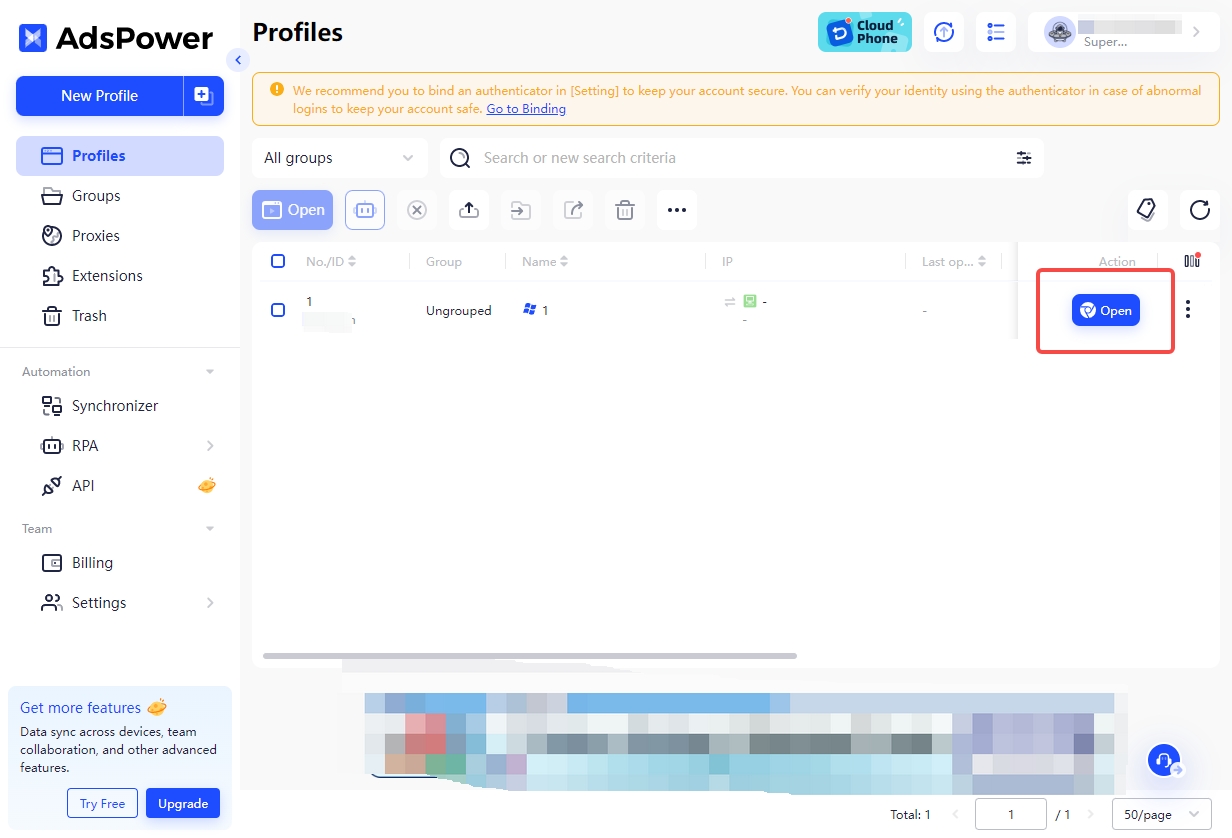Screen dimensions: 1232x838
Task: Tick the select-all checkbox in table header
Action: (278, 261)
